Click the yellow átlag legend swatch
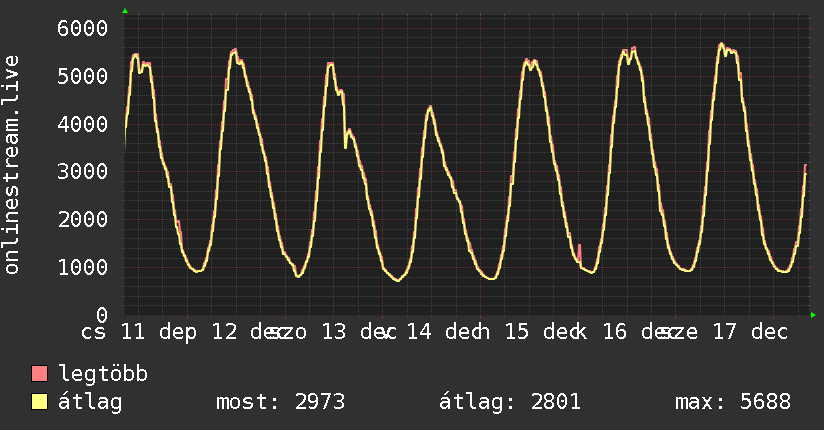 [x=40, y=402]
